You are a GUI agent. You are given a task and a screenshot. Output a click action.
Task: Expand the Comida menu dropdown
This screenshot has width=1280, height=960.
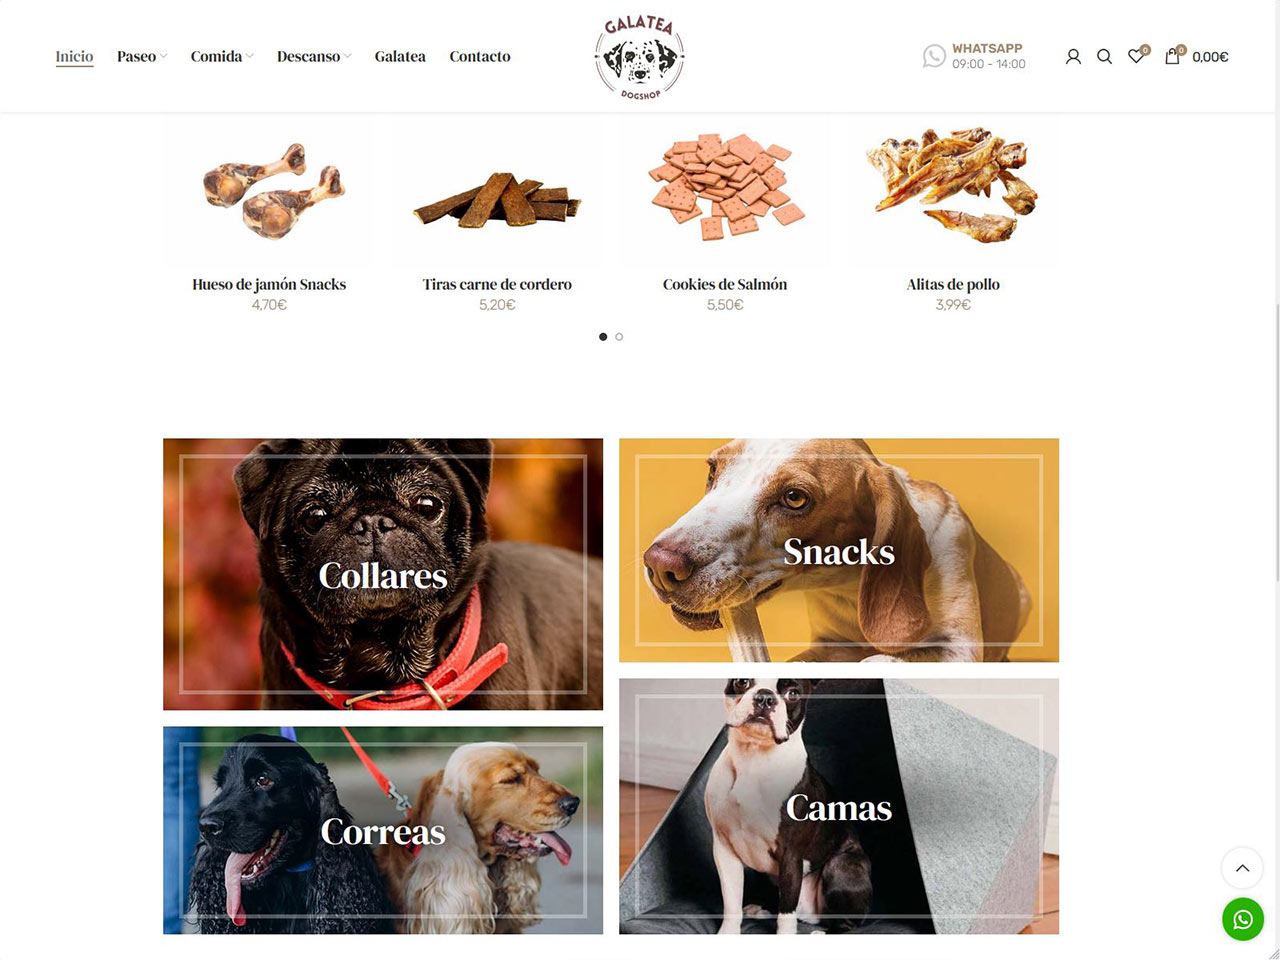click(x=222, y=57)
